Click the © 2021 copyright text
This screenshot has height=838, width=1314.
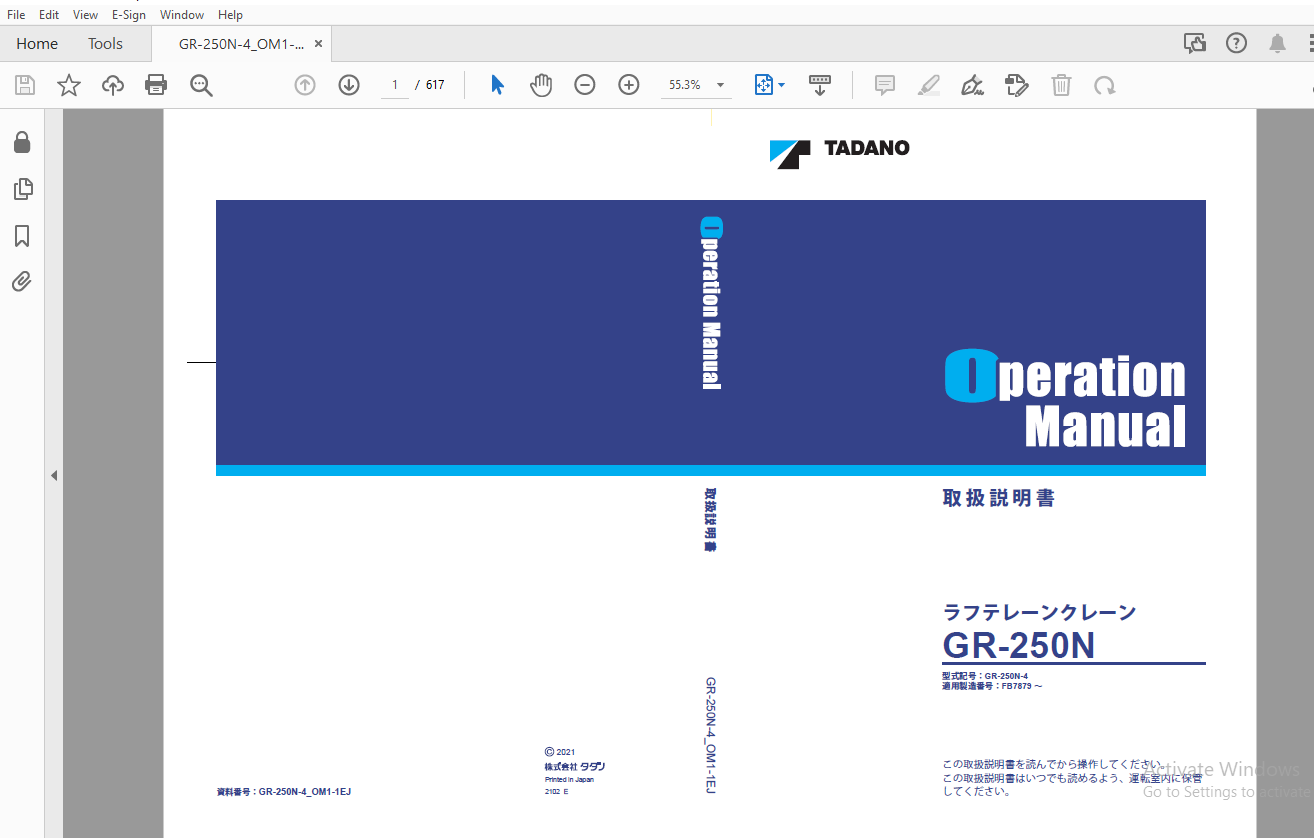560,752
